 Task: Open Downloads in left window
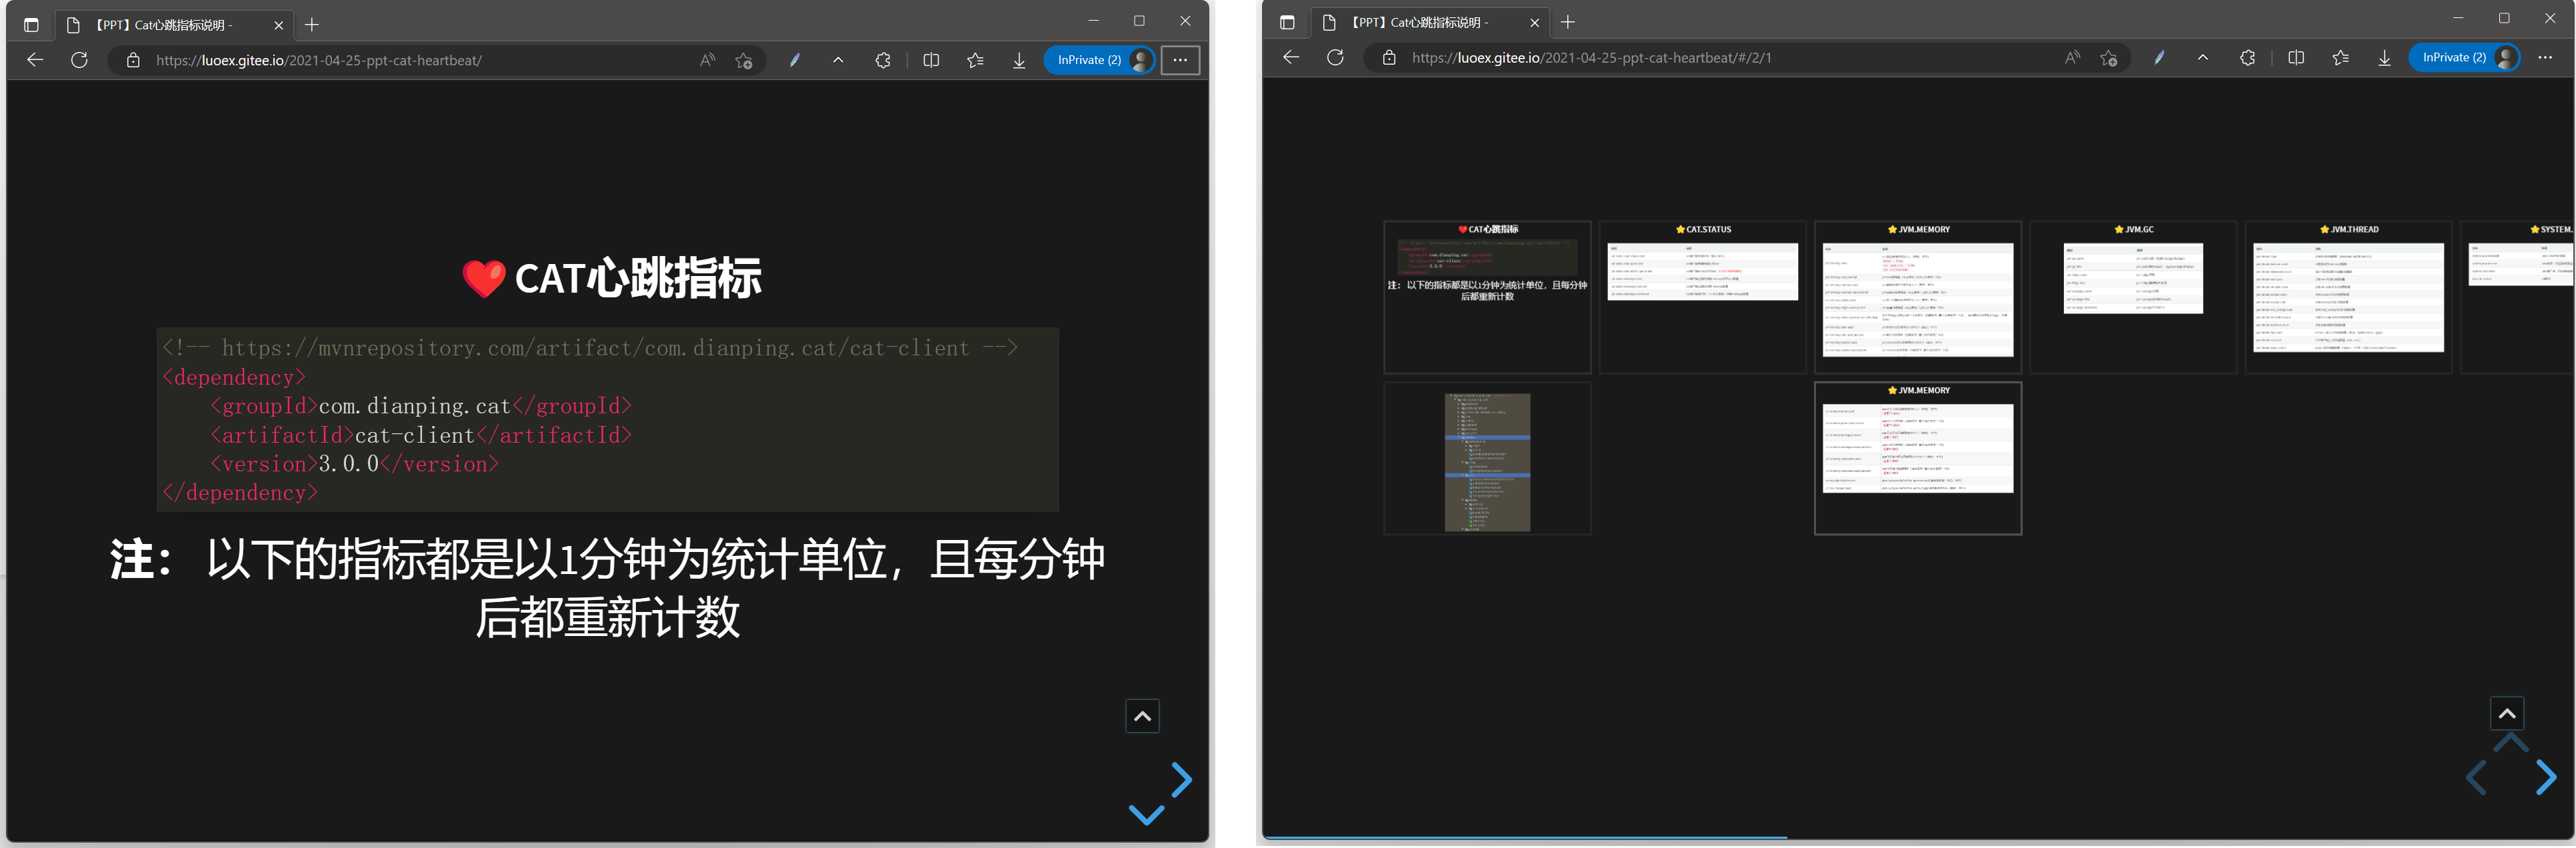(1019, 60)
